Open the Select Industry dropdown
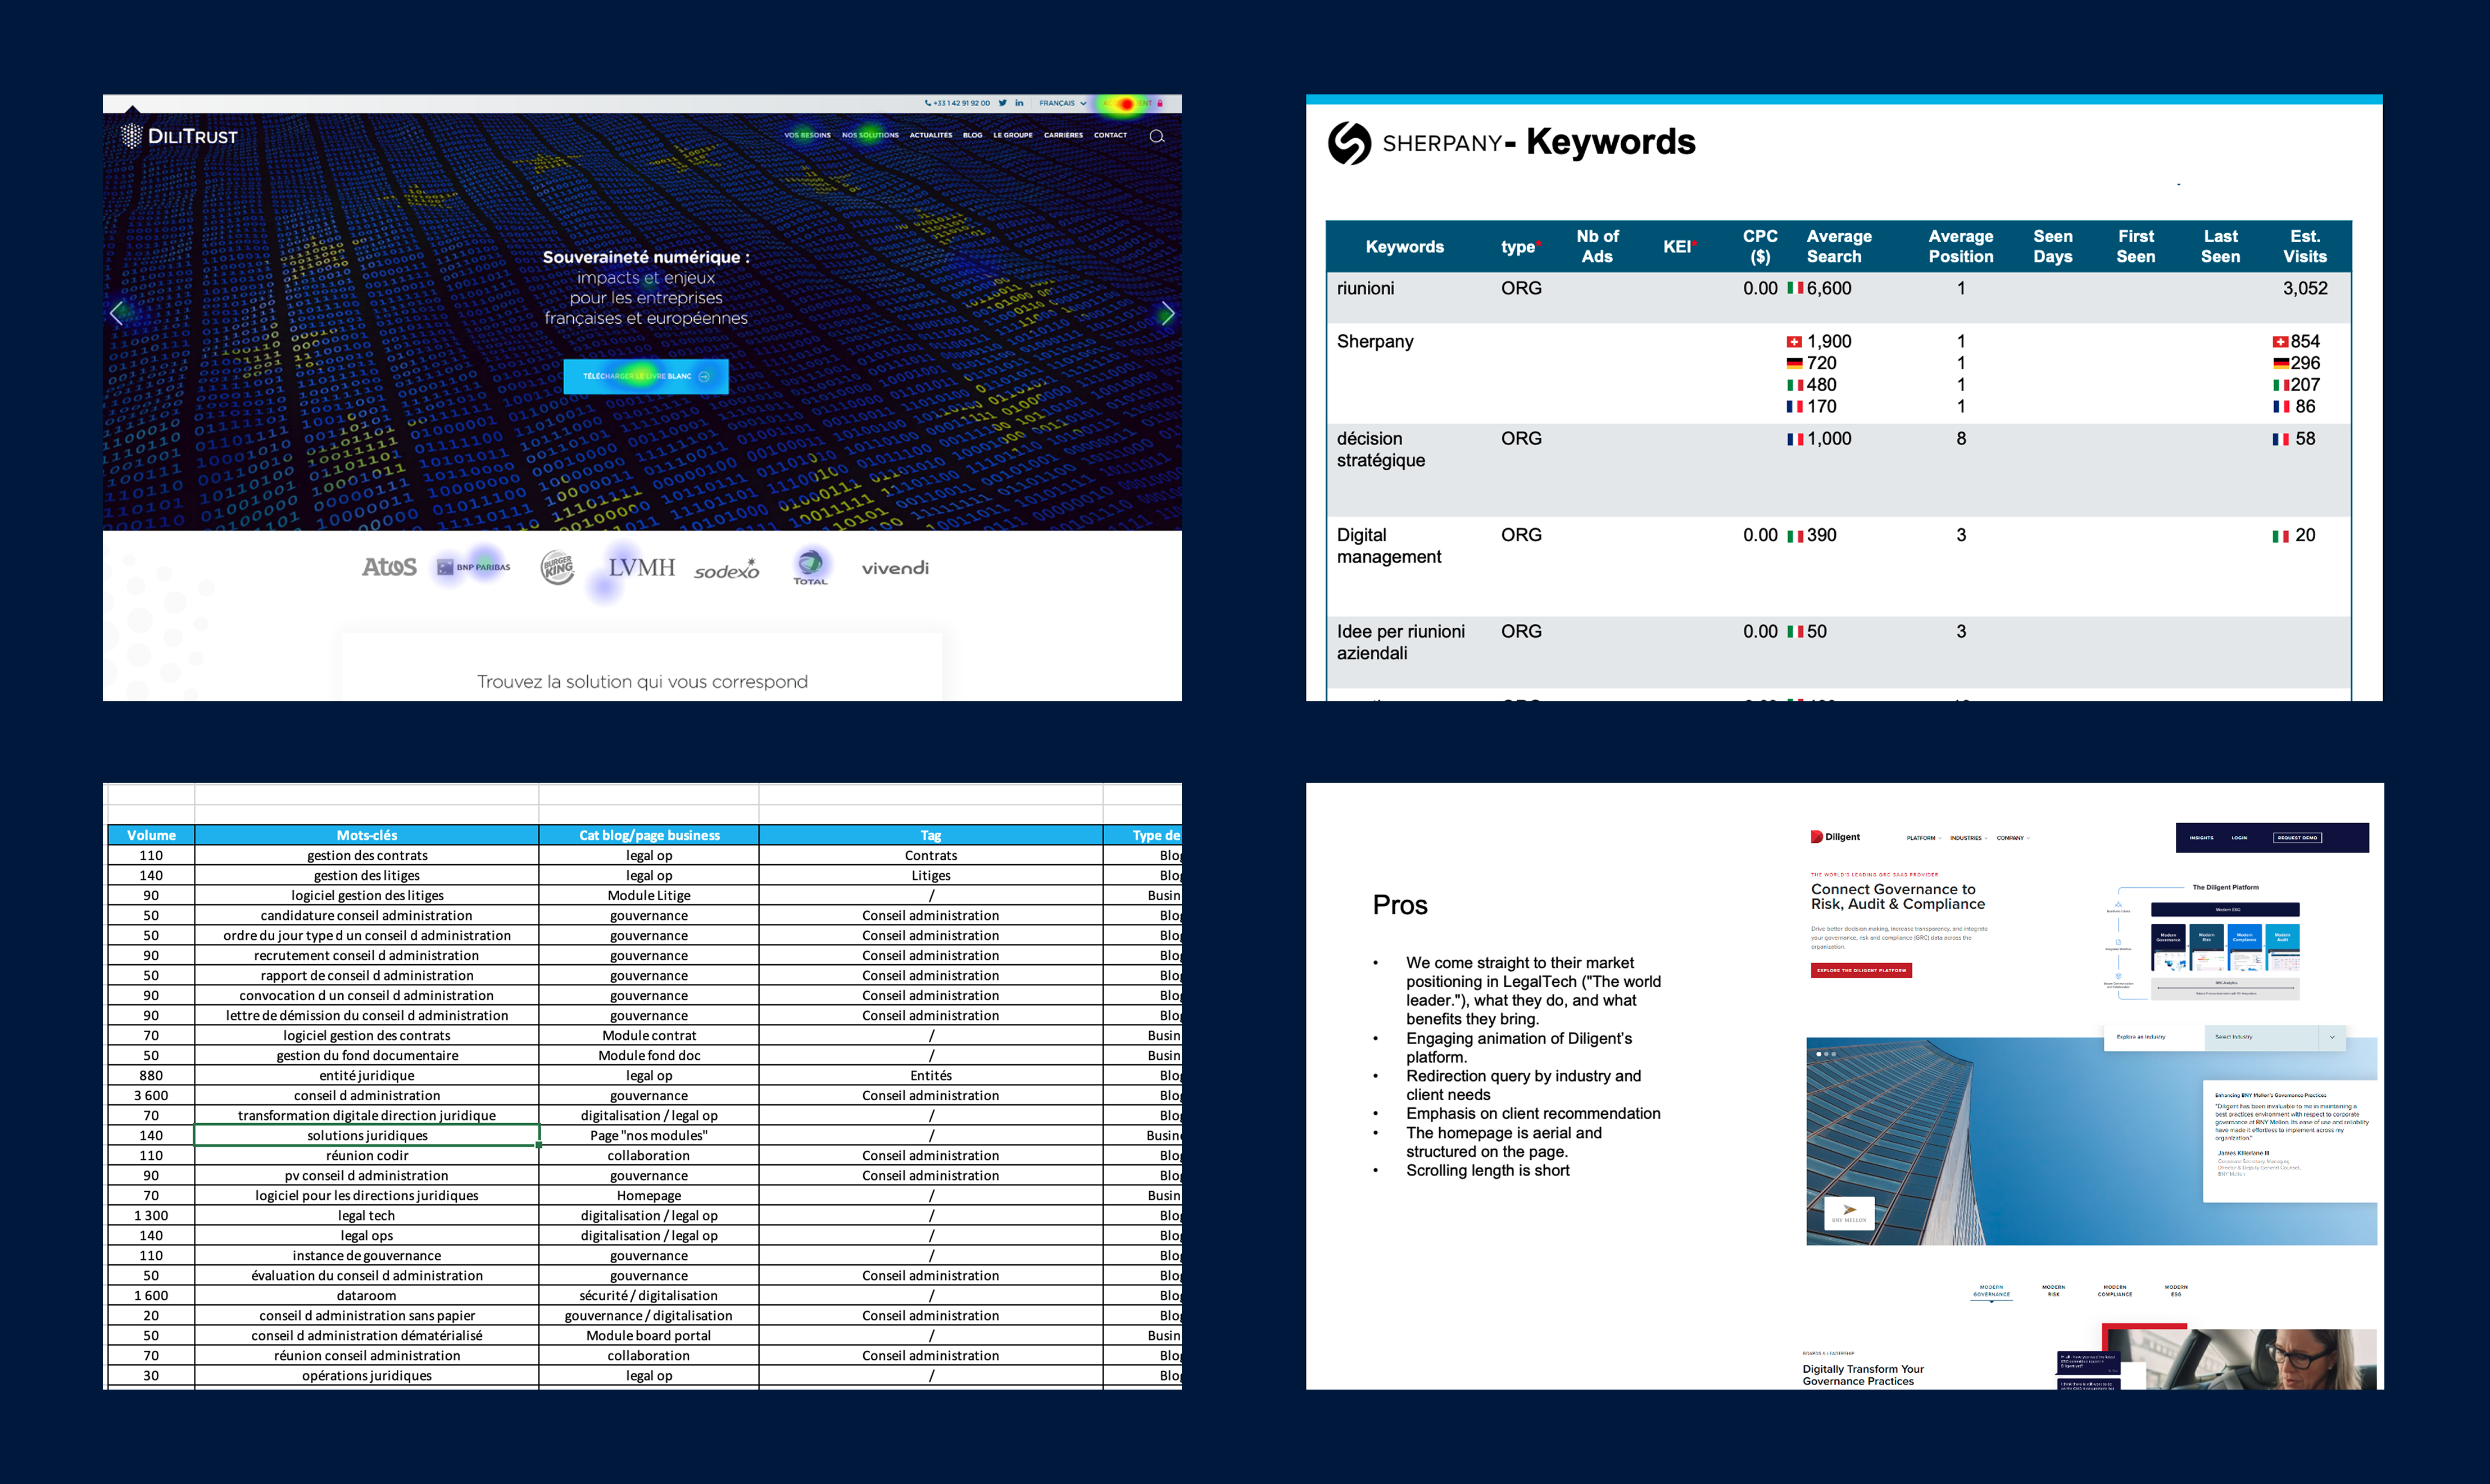 pyautogui.click(x=2274, y=1037)
